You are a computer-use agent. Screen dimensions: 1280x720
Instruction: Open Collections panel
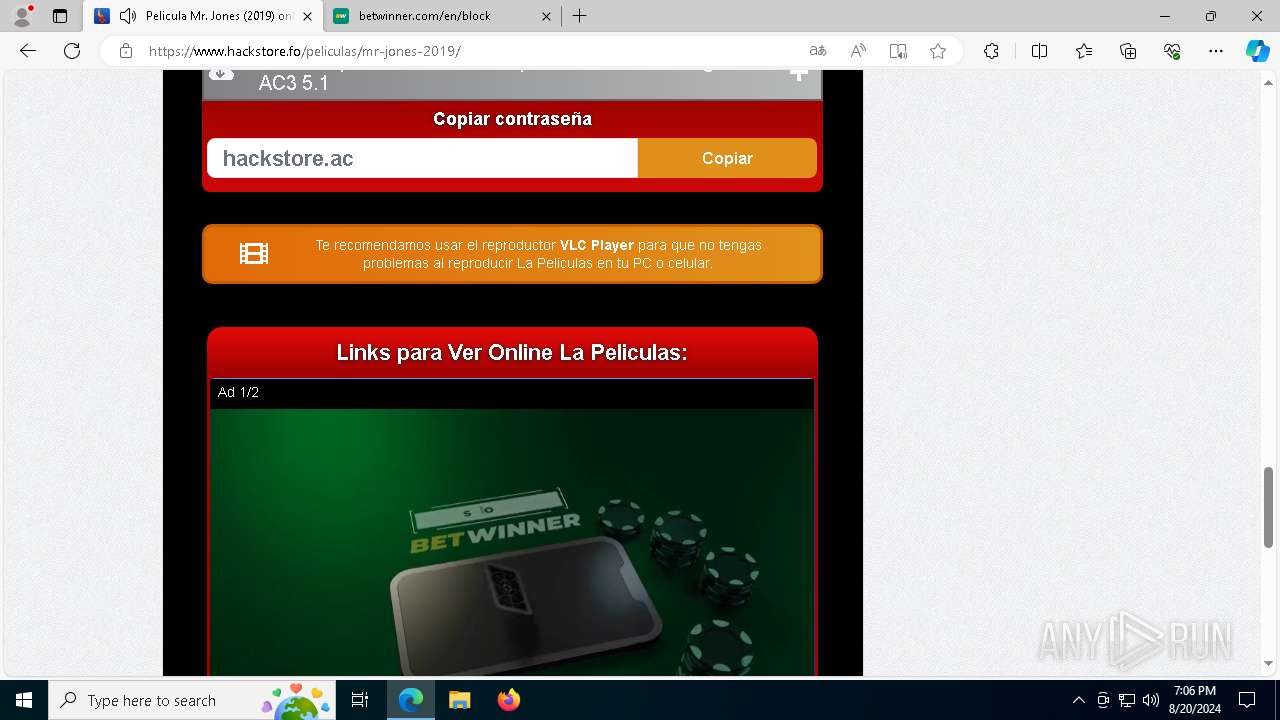click(x=1128, y=51)
